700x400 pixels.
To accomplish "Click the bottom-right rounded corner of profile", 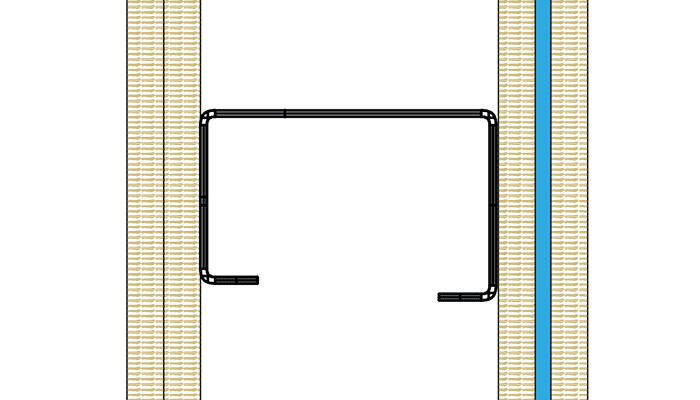I will coord(489,293).
